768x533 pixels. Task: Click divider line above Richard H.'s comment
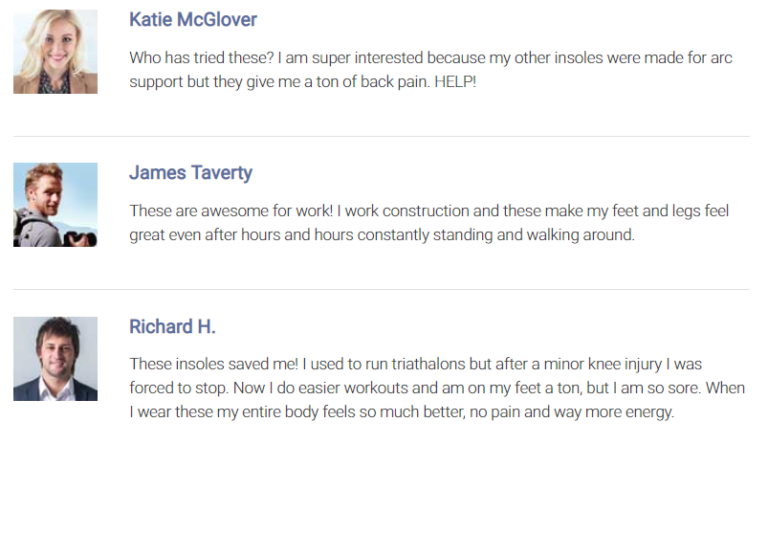(381, 290)
